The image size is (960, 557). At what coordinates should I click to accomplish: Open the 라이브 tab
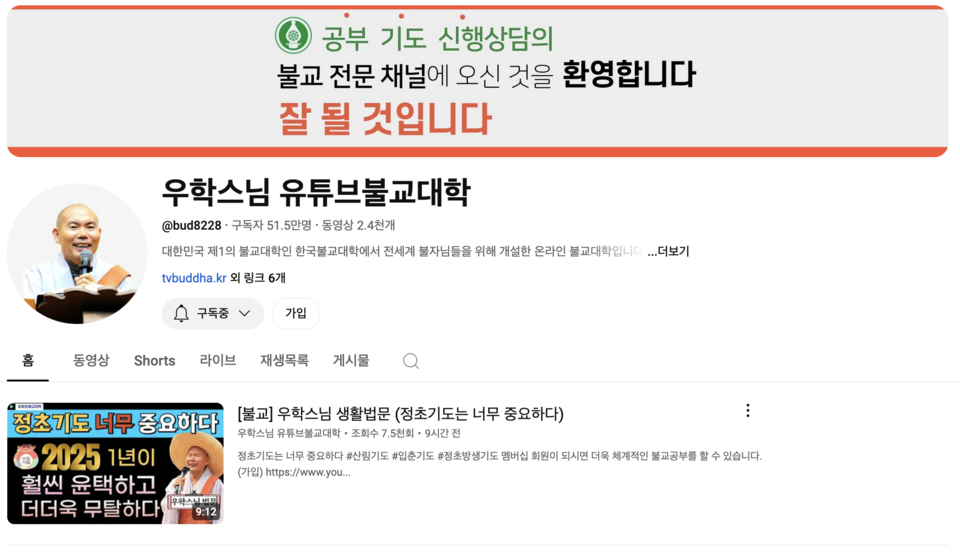[x=217, y=361]
